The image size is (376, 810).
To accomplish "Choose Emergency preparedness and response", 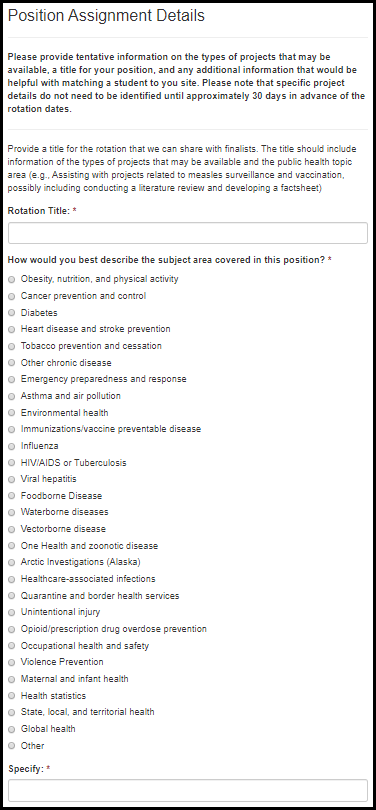I will coord(12,380).
